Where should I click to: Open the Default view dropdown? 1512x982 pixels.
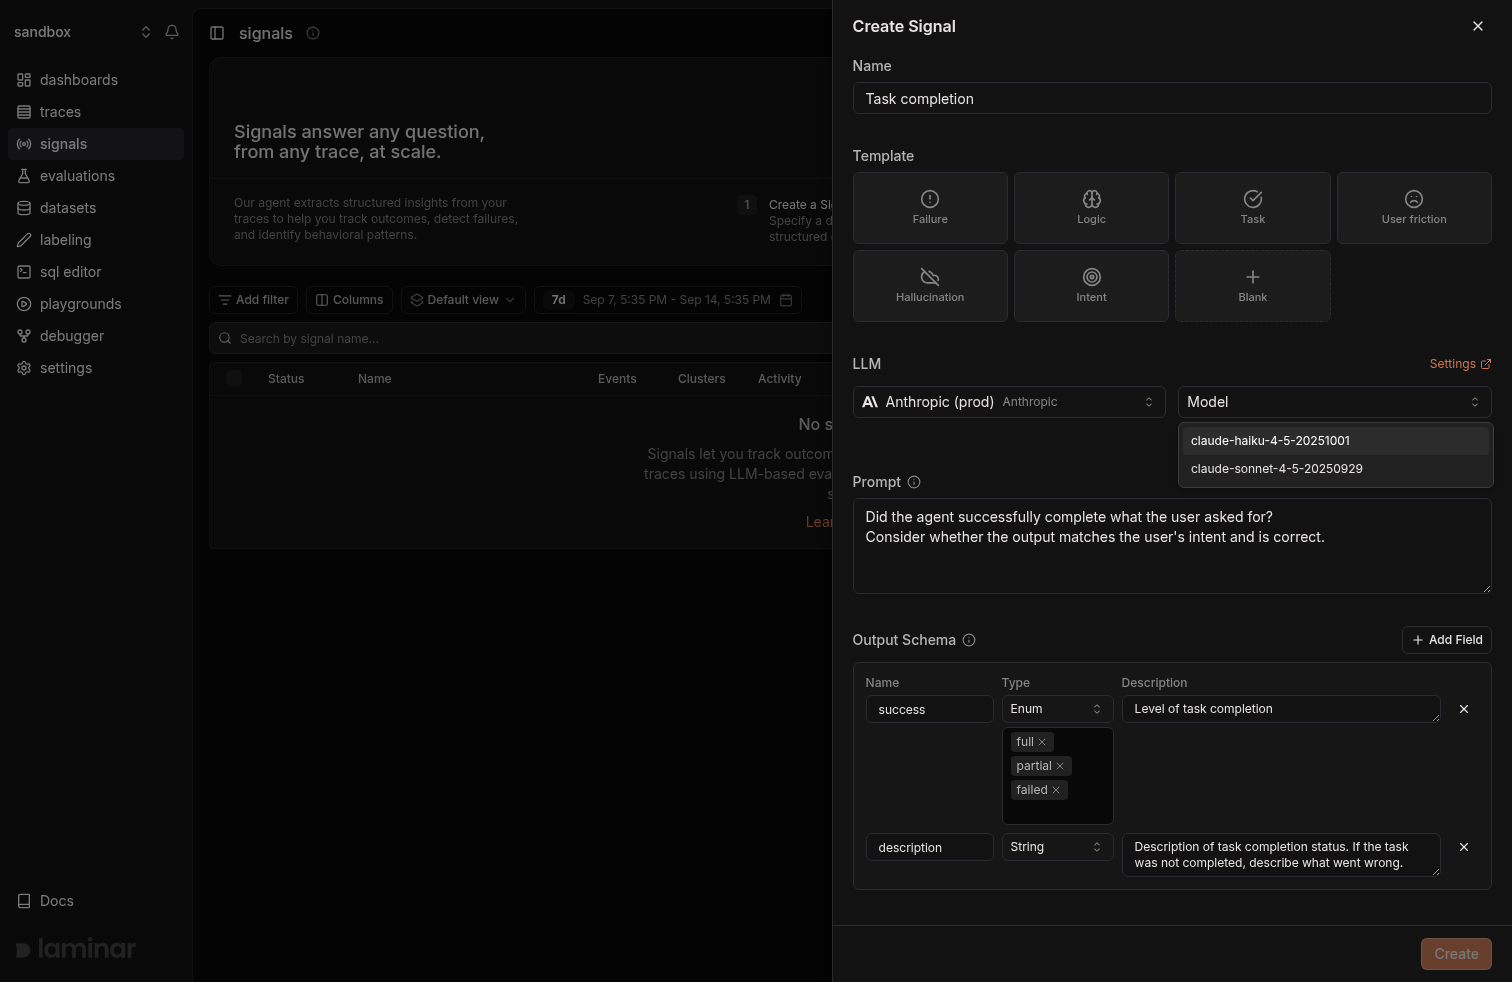coord(463,300)
